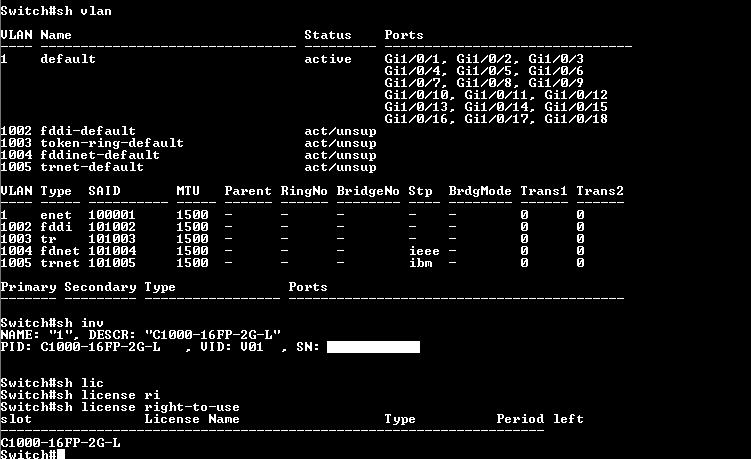Click the 'Primary' column header
The width and height of the screenshot is (751, 459).
click(x=28, y=287)
